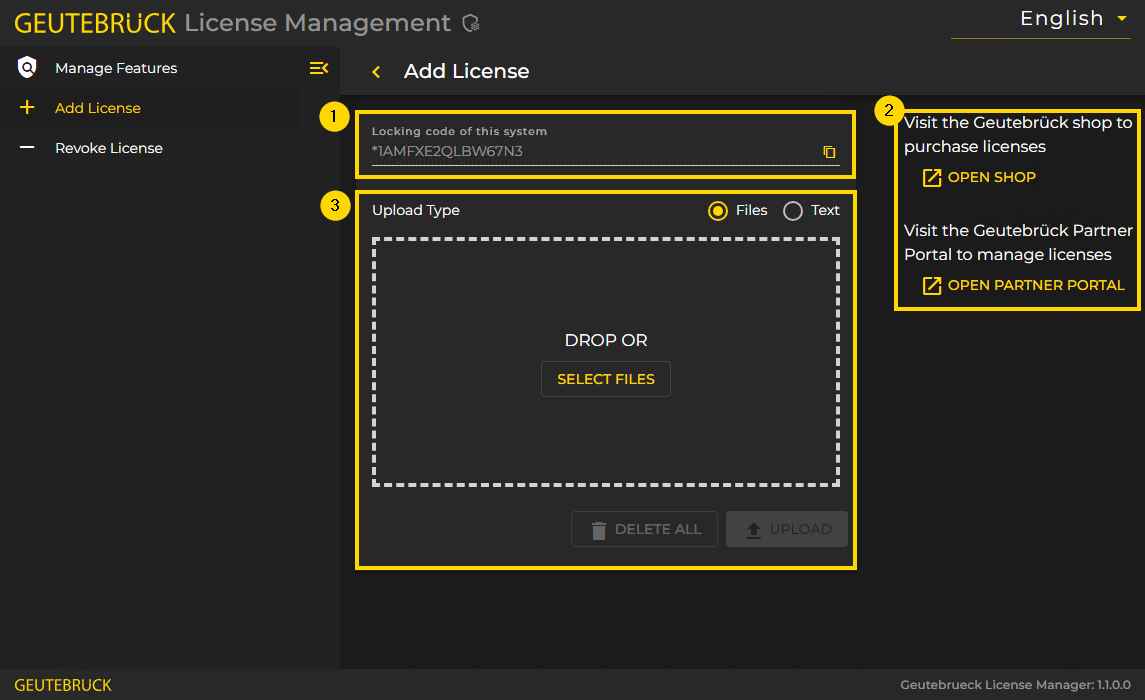Go back using the arrow beside Add License
The width and height of the screenshot is (1145, 700).
pos(376,72)
